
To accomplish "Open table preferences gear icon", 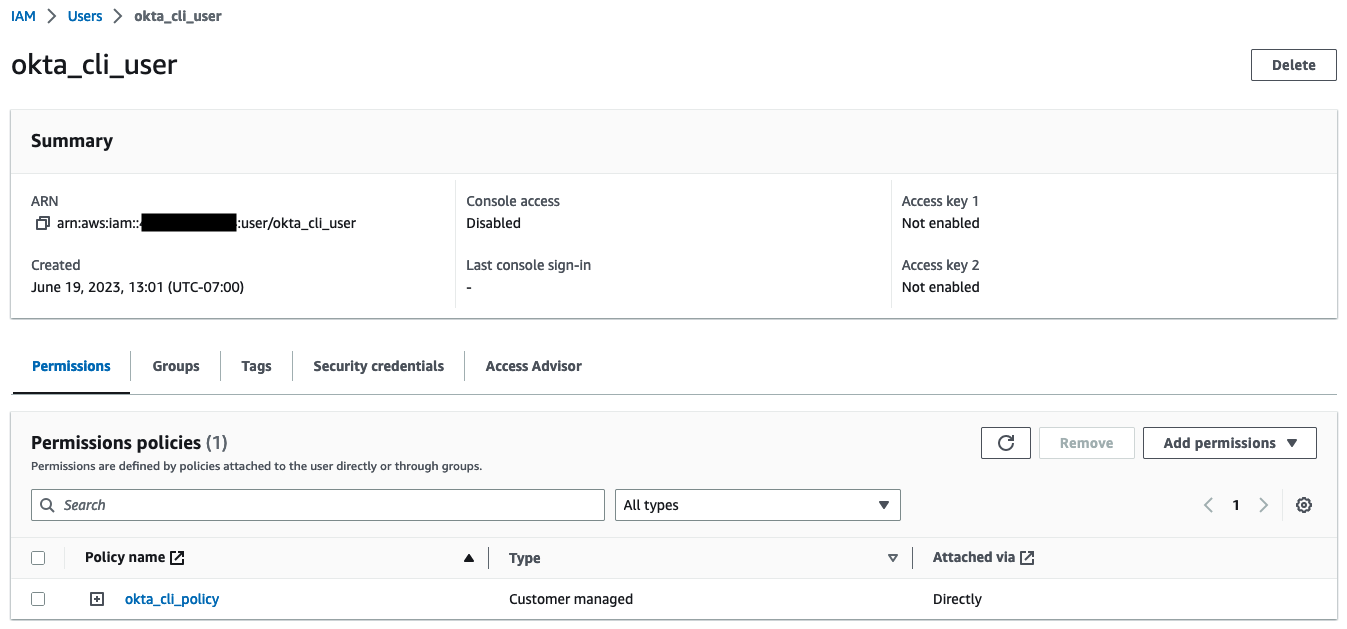I will [1303, 505].
